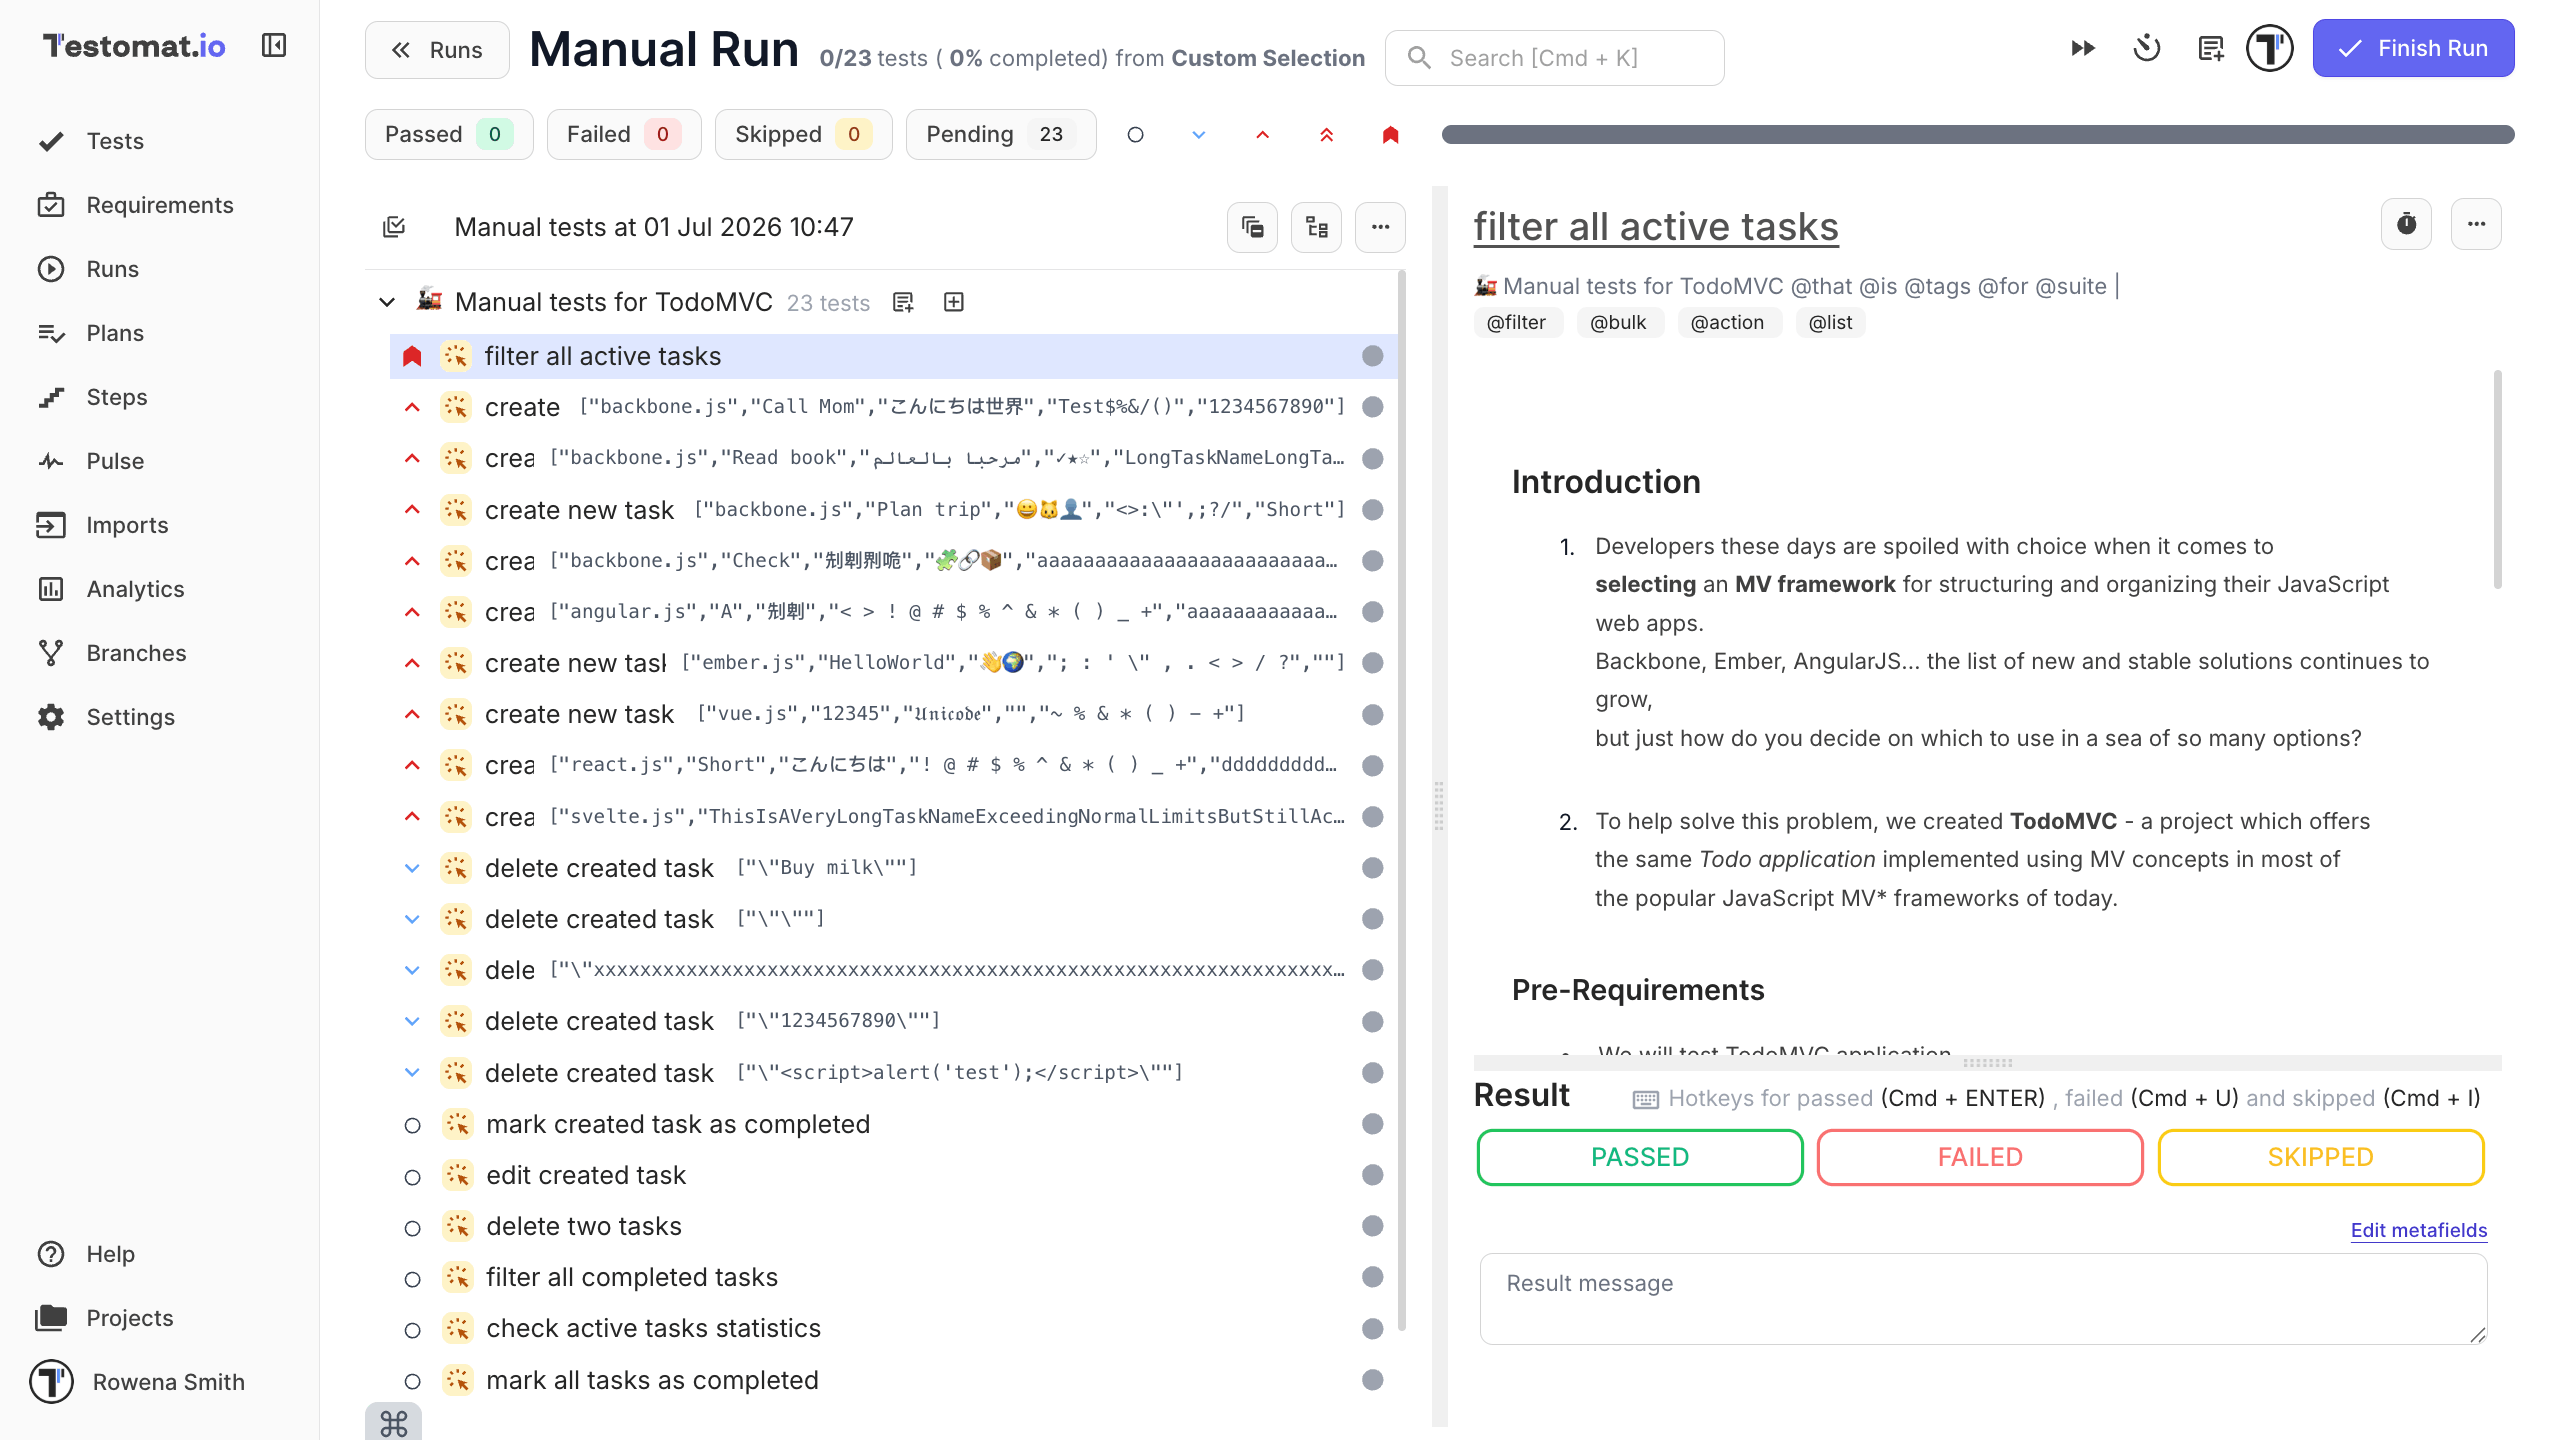Image resolution: width=2560 pixels, height=1440 pixels.
Task: Mark test result as PASSED
Action: tap(1640, 1157)
